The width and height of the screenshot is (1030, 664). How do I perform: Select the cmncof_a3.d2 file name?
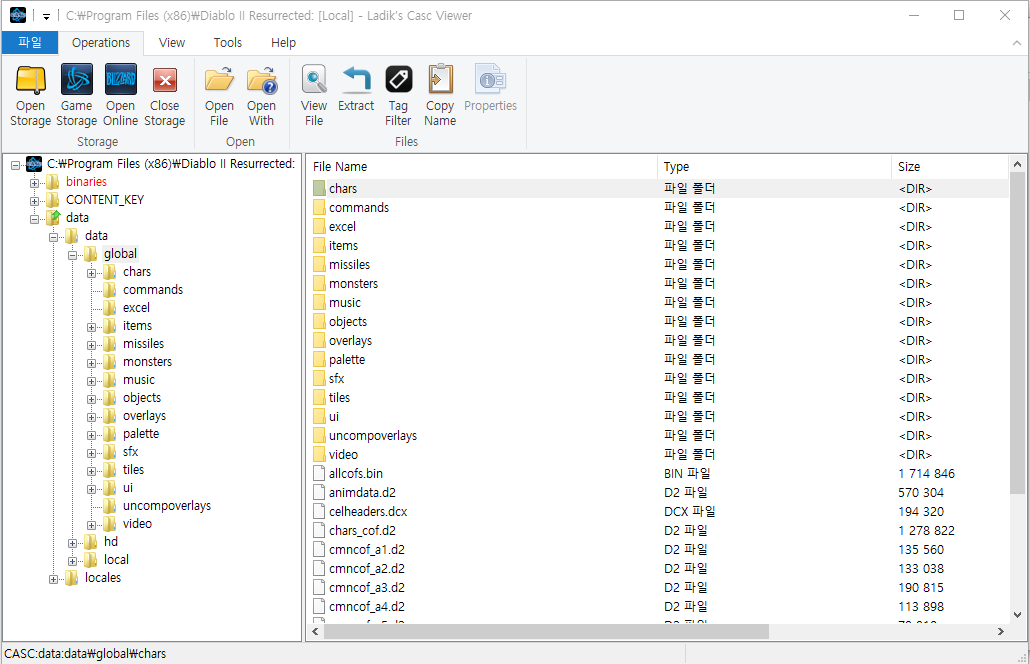pos(367,588)
